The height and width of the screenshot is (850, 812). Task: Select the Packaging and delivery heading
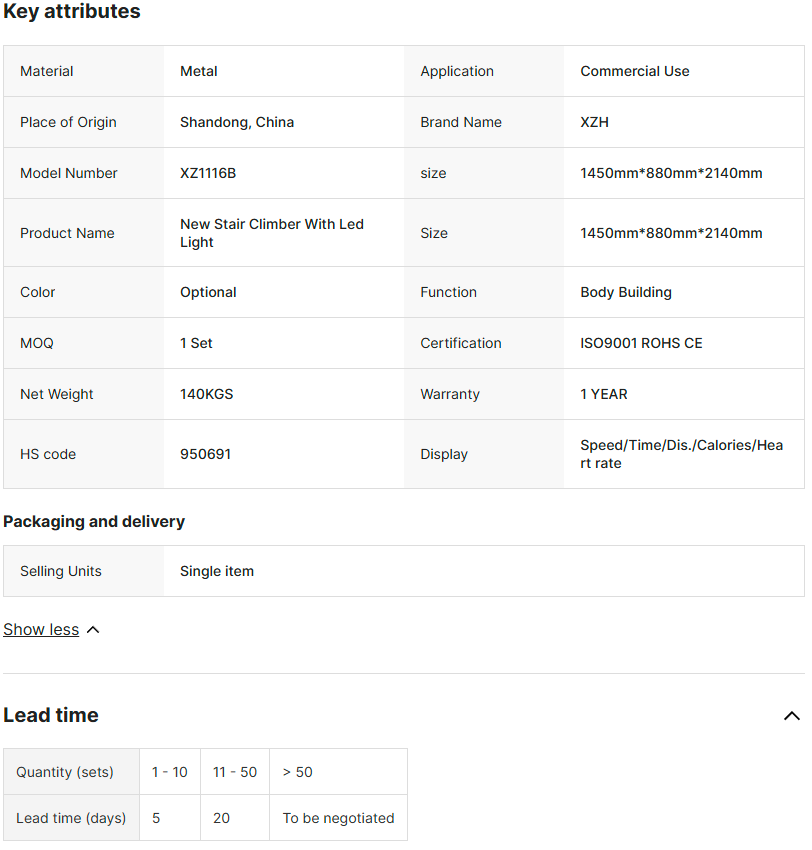coord(94,521)
